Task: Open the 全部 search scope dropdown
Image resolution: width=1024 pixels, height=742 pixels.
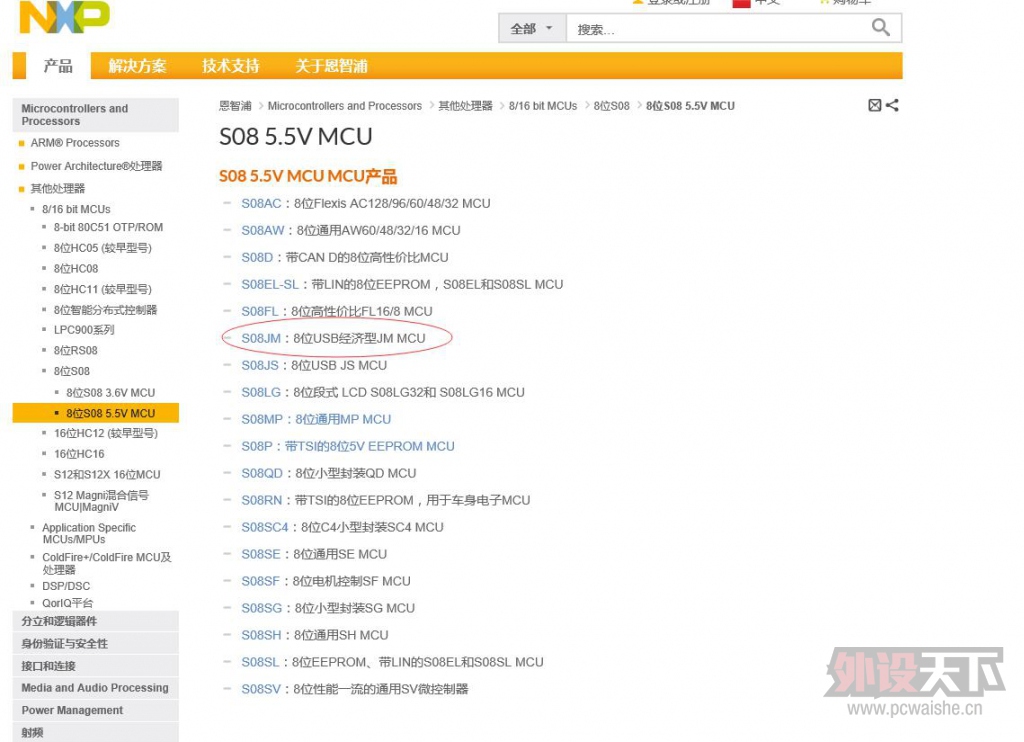Action: [x=532, y=29]
